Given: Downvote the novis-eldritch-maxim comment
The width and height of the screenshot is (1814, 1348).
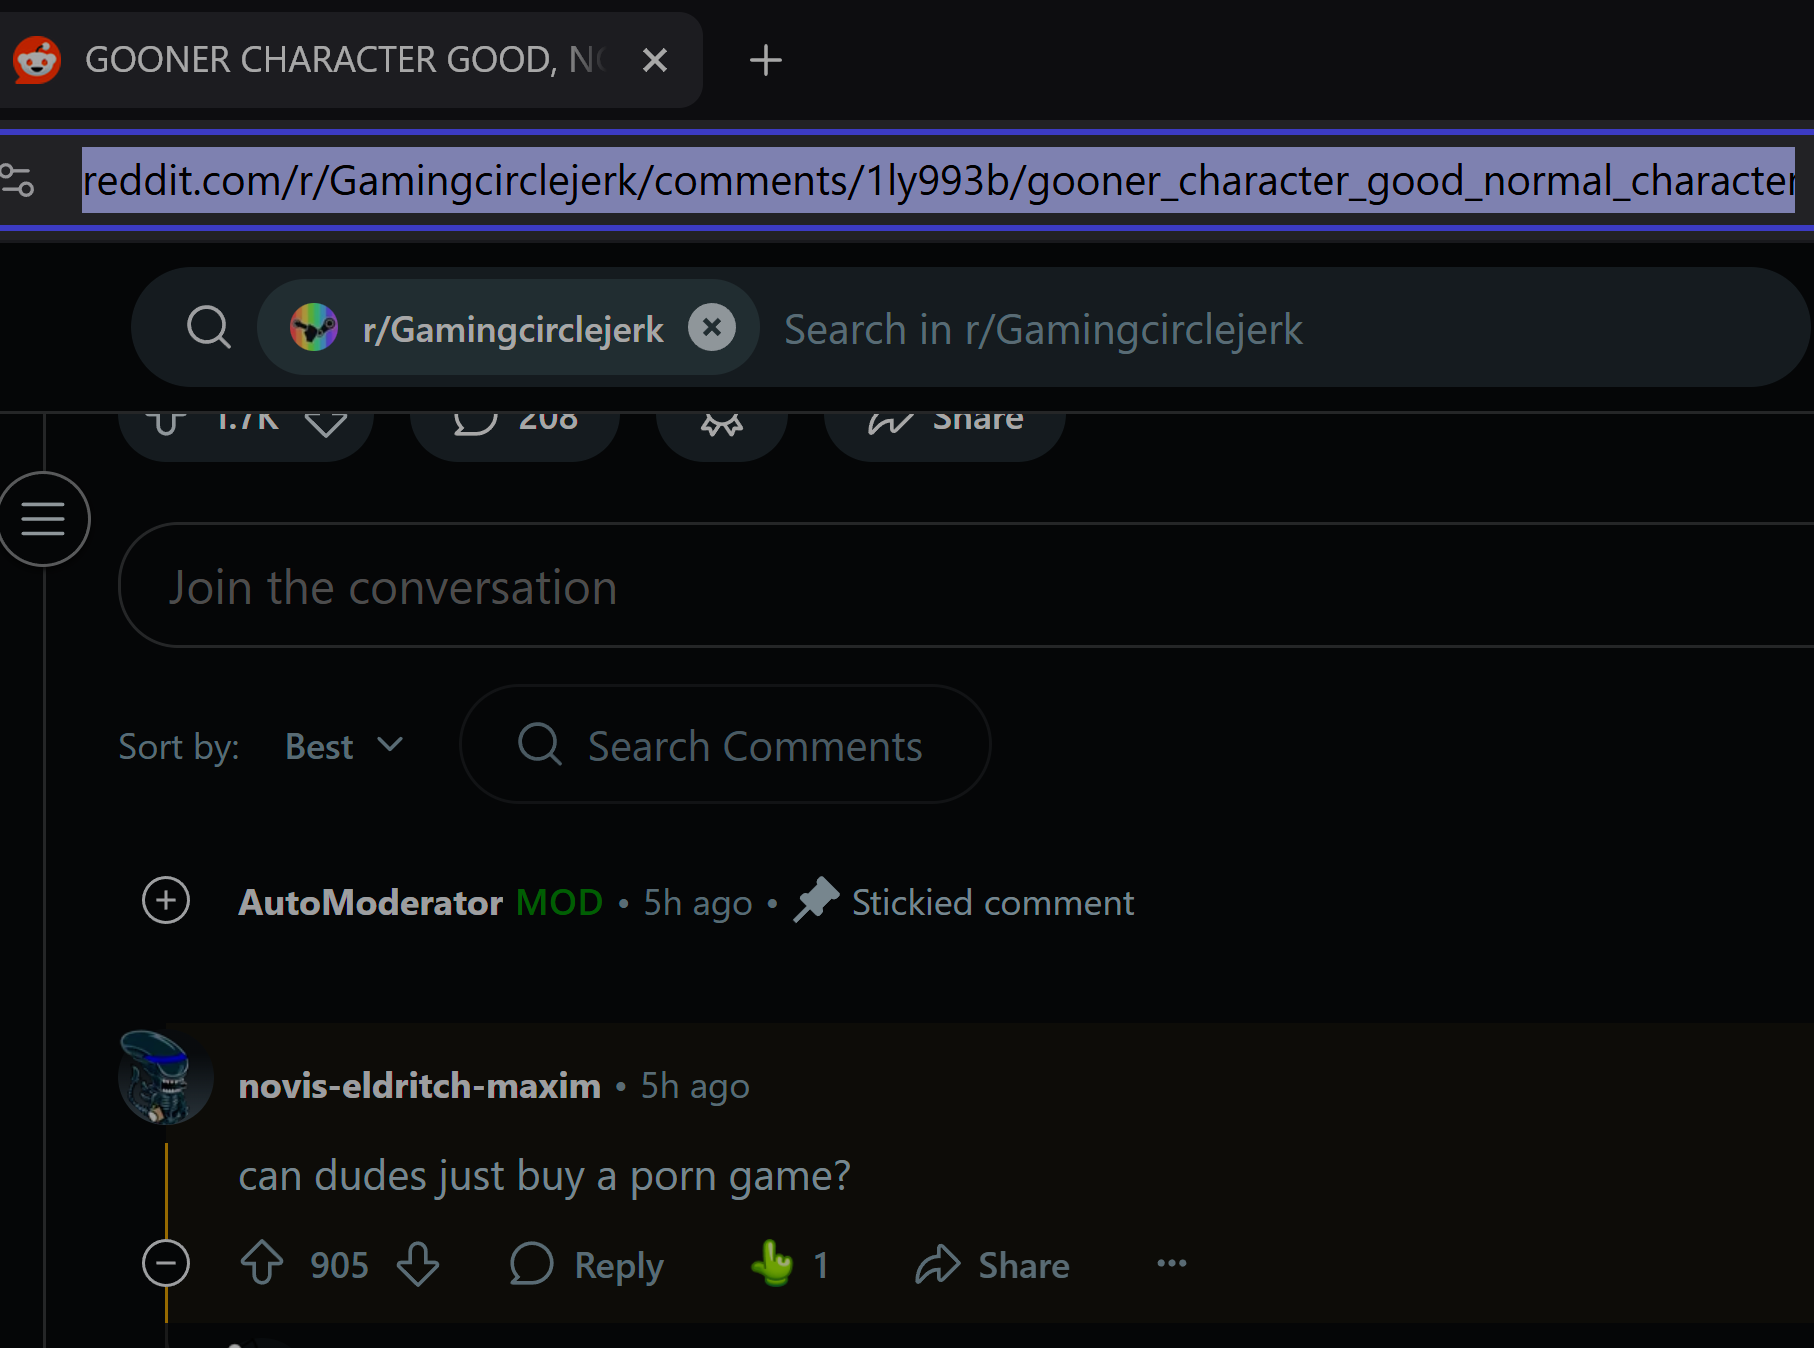Looking at the screenshot, I should pos(418,1263).
